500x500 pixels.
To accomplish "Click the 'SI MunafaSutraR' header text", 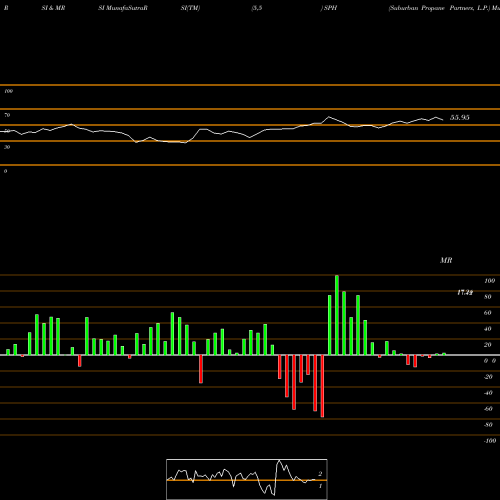I will point(123,8).
